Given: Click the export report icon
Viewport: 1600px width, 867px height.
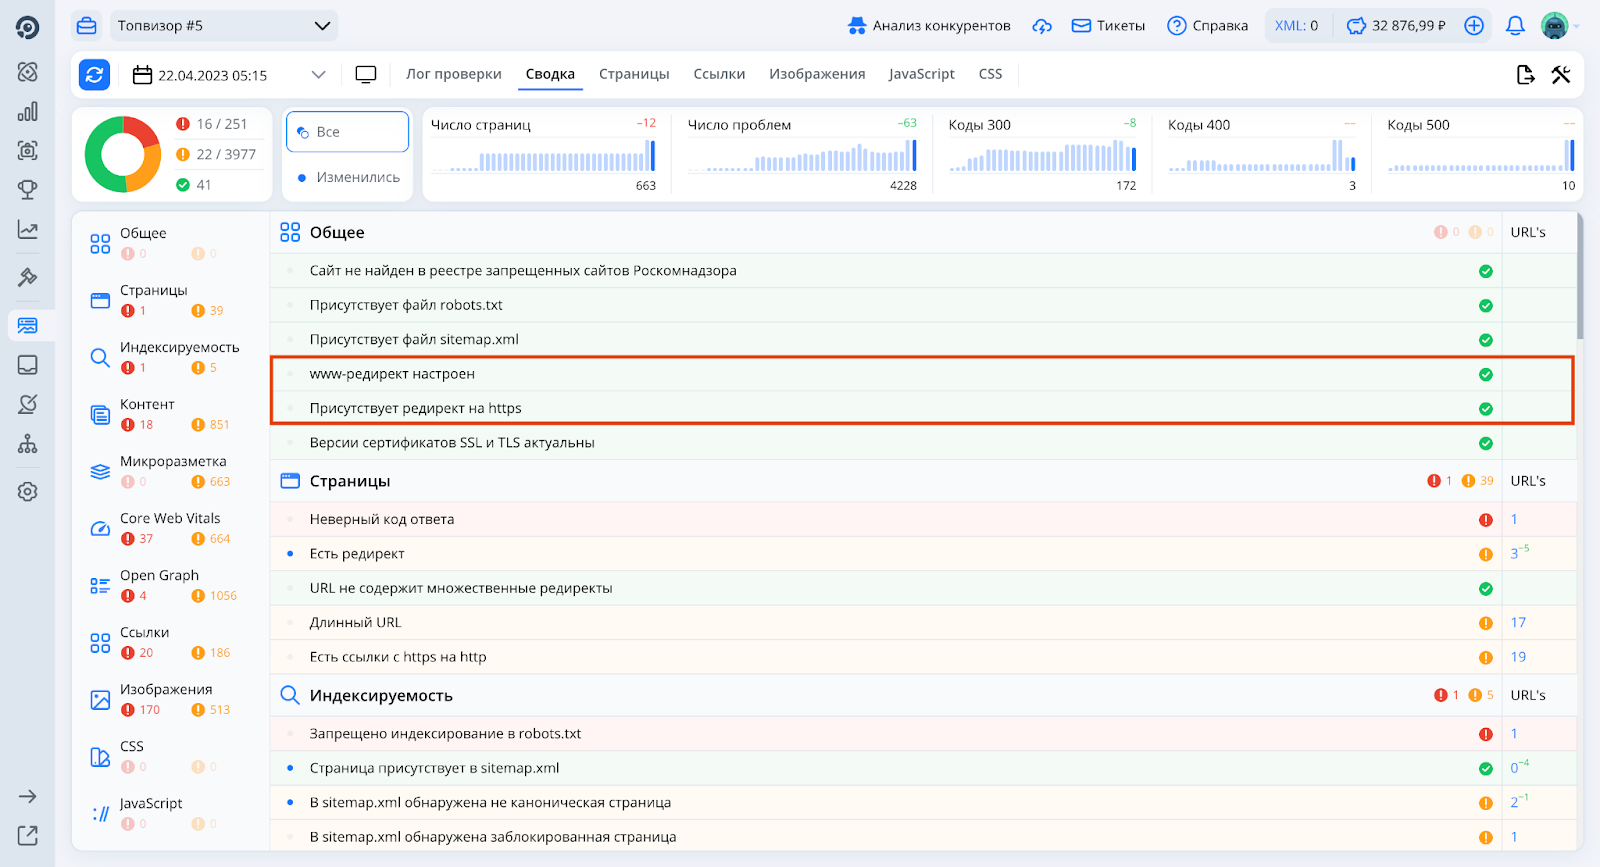Looking at the screenshot, I should click(1525, 75).
